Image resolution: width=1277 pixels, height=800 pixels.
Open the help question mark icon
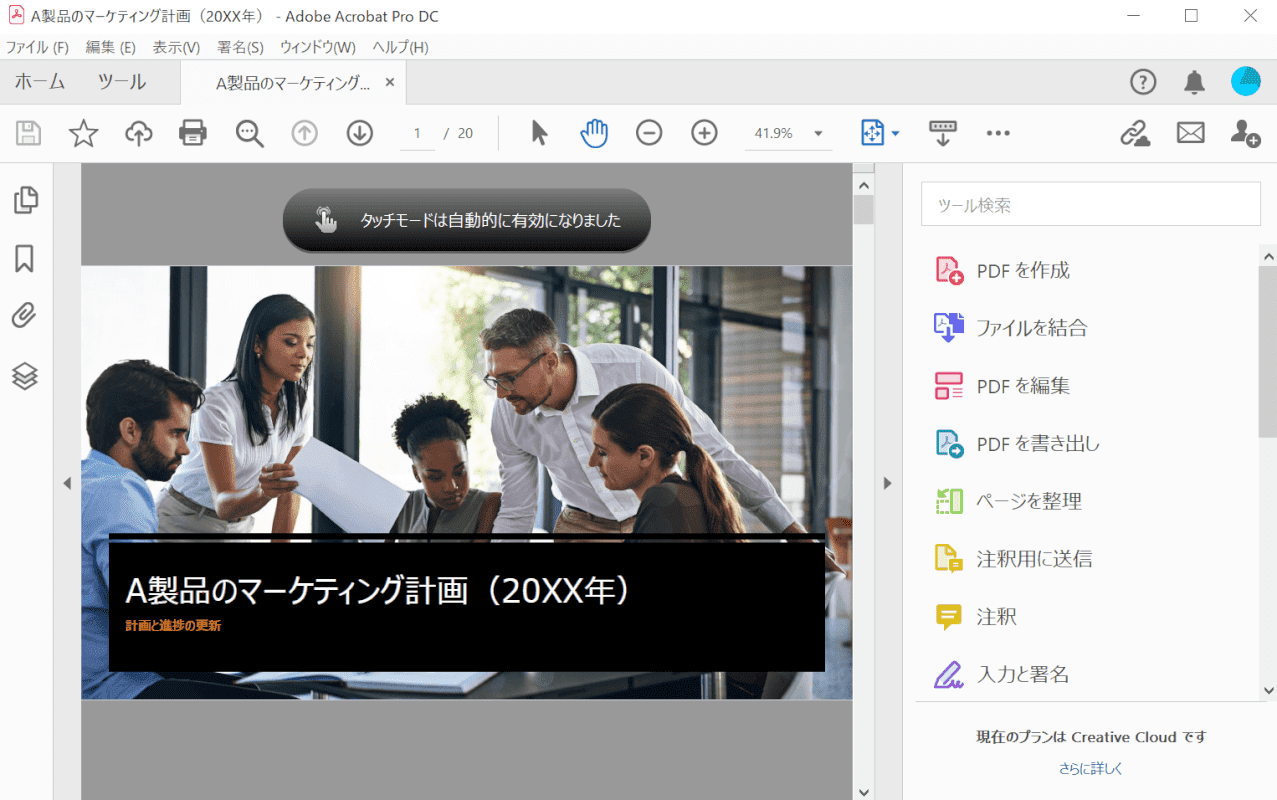pos(1143,82)
